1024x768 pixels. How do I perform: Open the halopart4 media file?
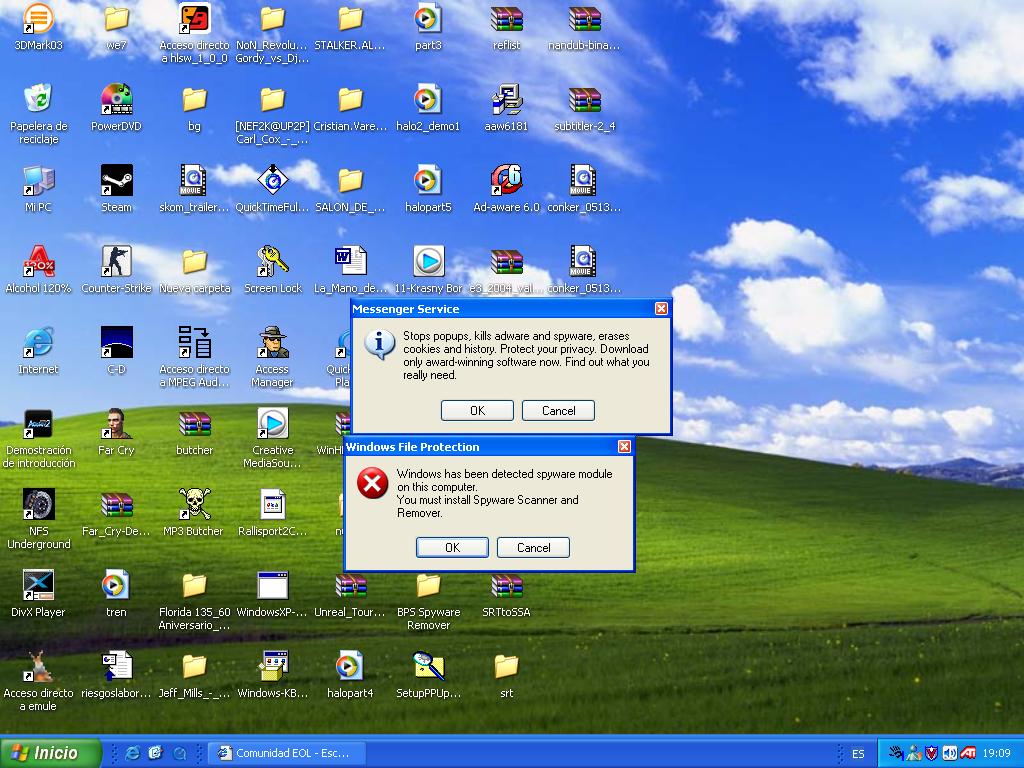pyautogui.click(x=350, y=666)
